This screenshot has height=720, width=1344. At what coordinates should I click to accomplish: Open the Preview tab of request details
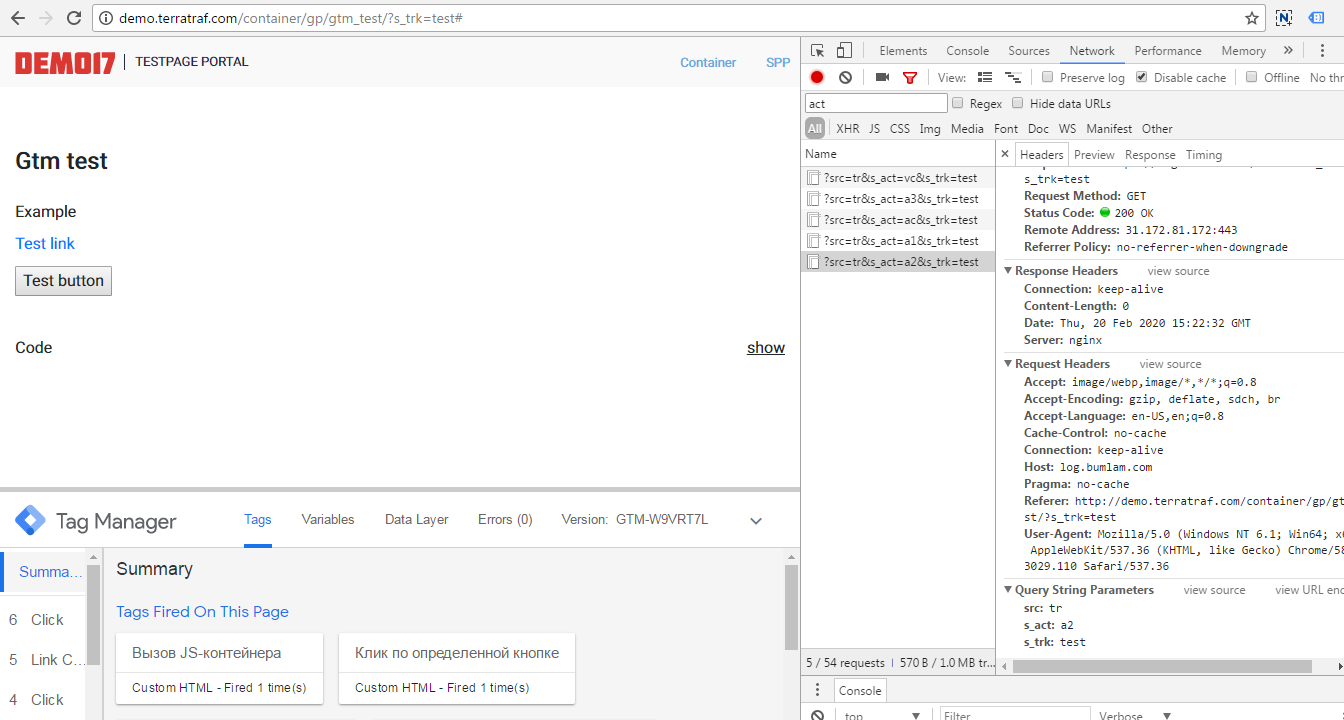click(x=1094, y=155)
